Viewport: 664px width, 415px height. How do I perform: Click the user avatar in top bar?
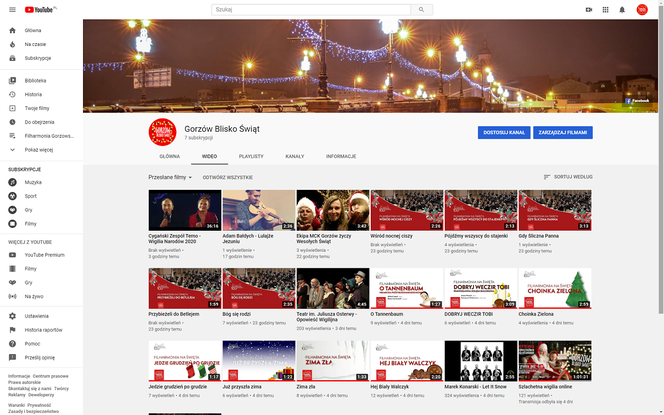[x=642, y=9]
